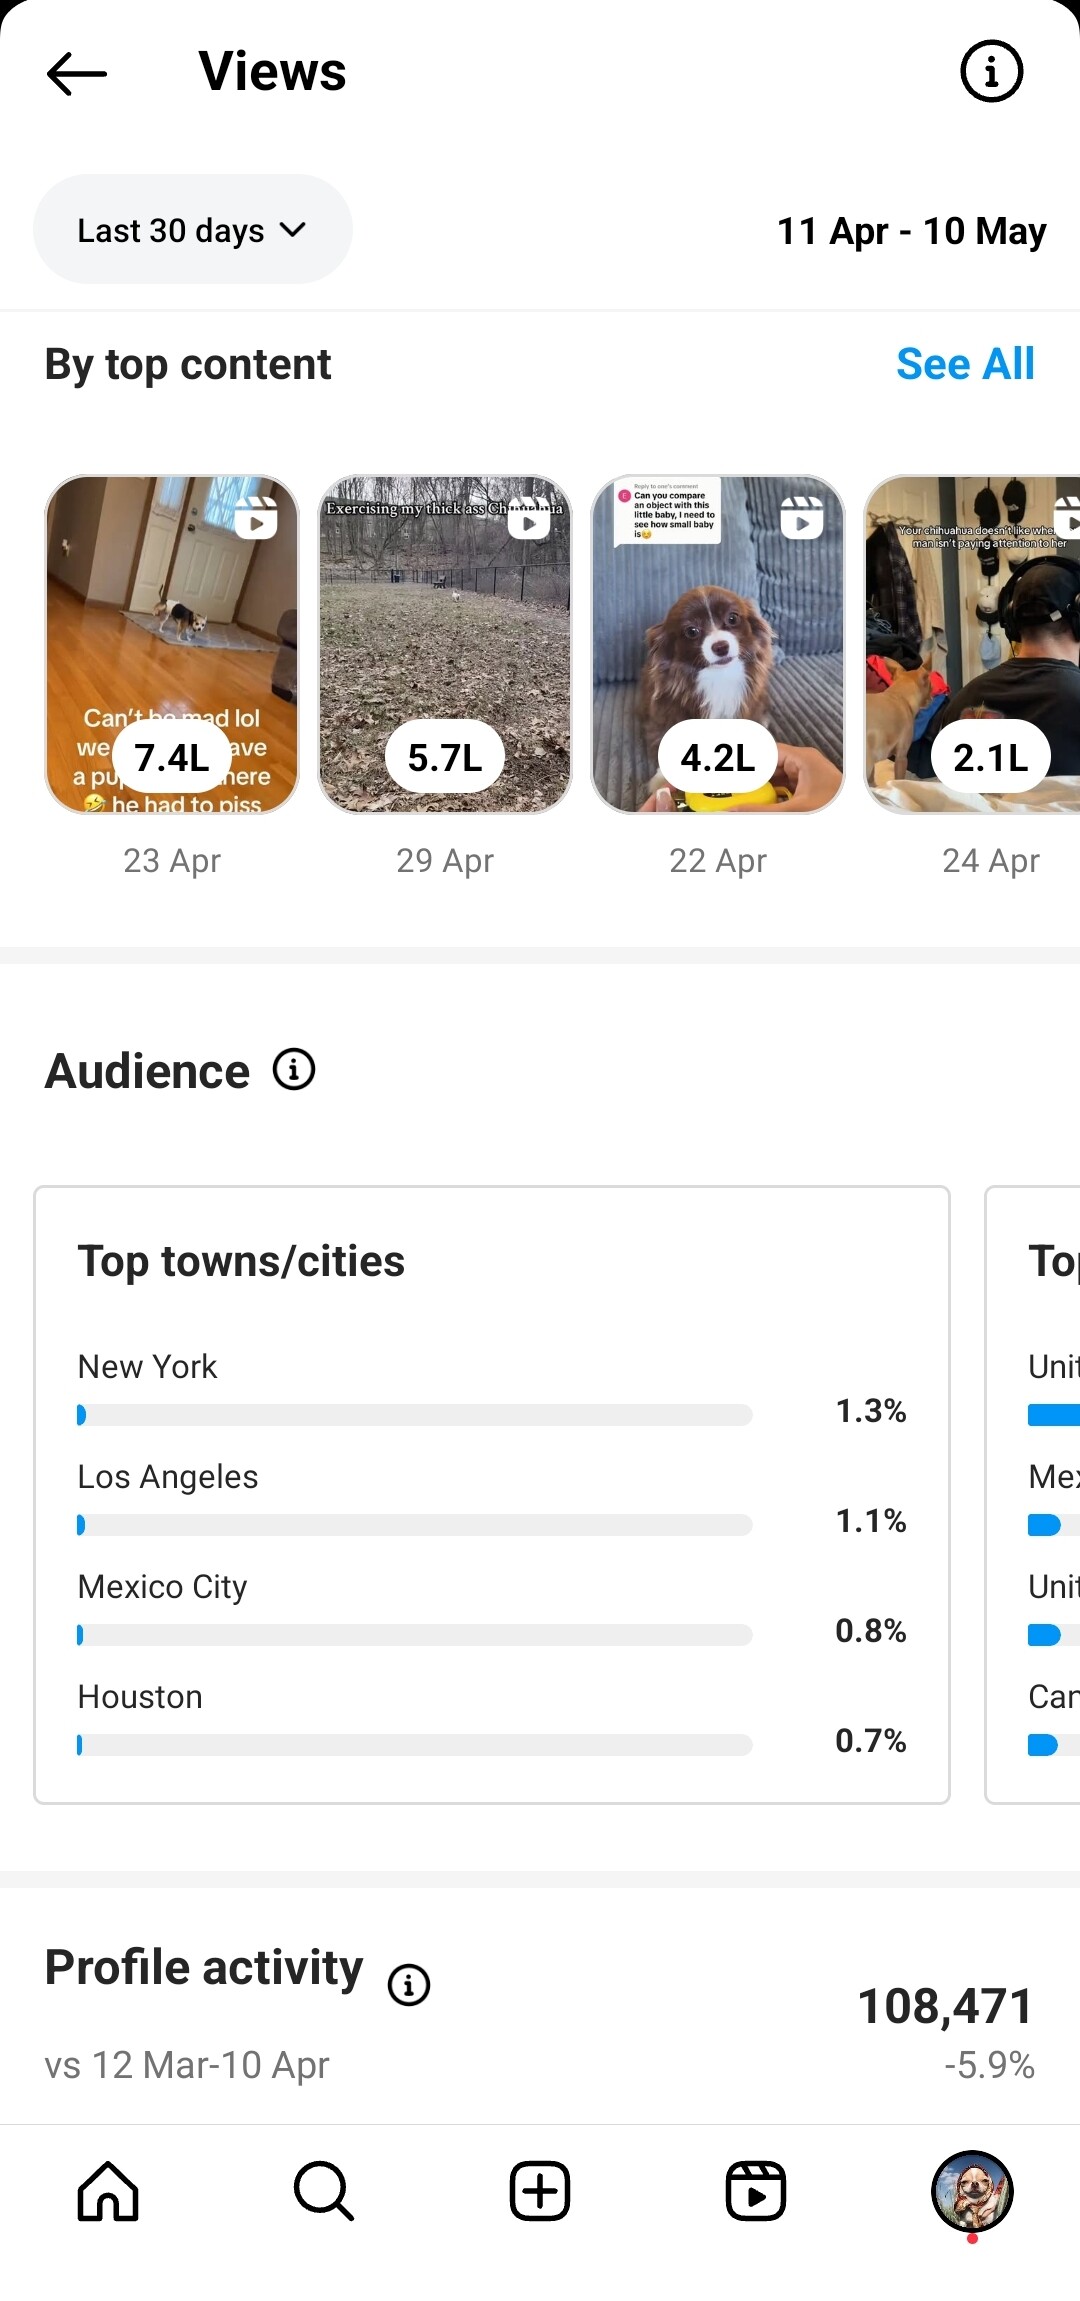
Task: Tap reel icon on the 22 Apr thumbnail
Action: [803, 518]
